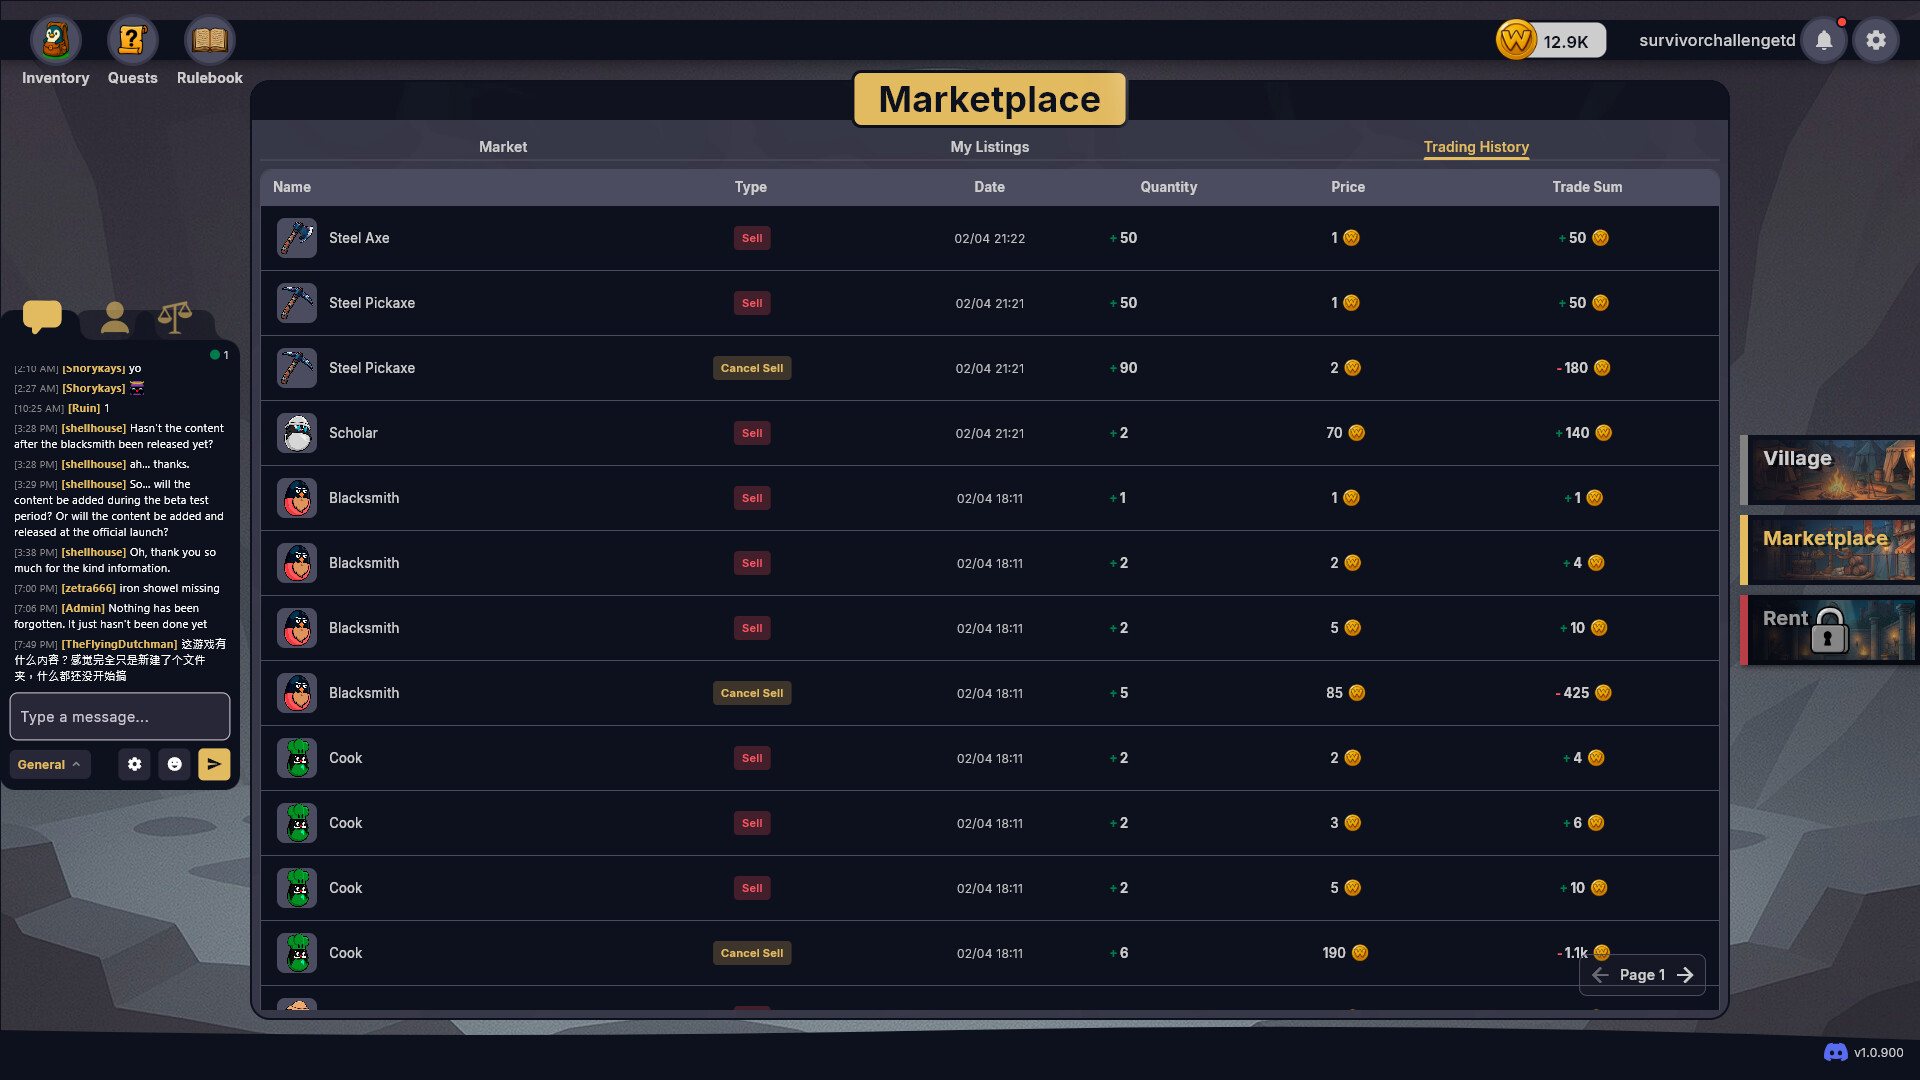Image resolution: width=1920 pixels, height=1080 pixels.
Task: Select the chat bubble tab in the sidebar
Action: point(42,316)
